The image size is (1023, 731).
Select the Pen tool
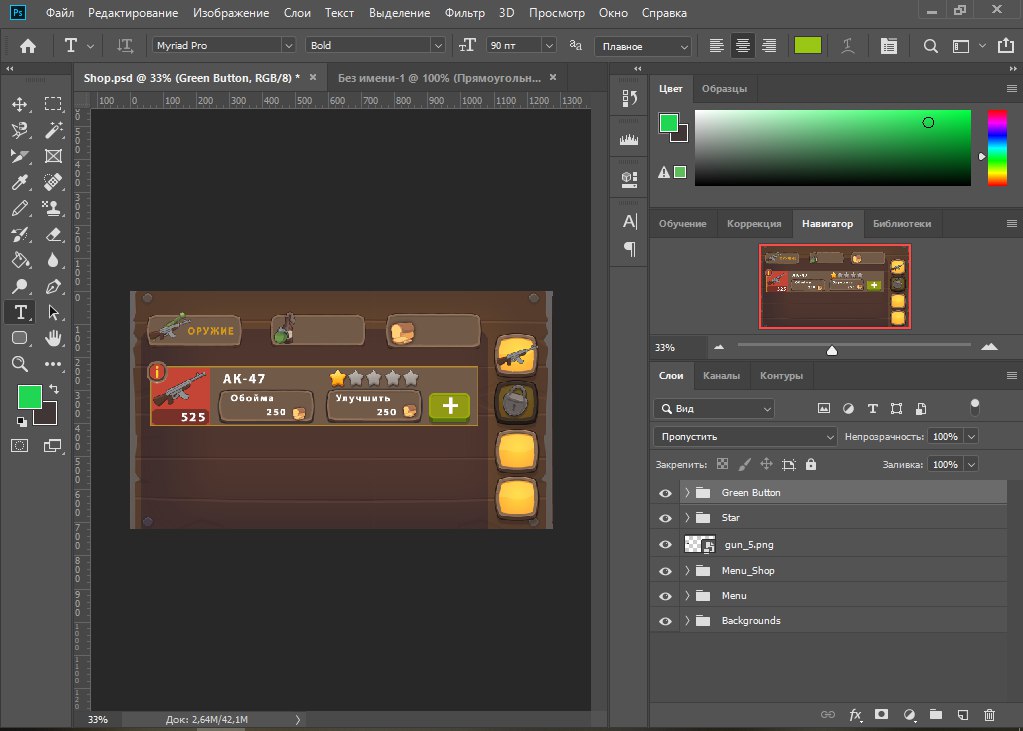(x=53, y=286)
